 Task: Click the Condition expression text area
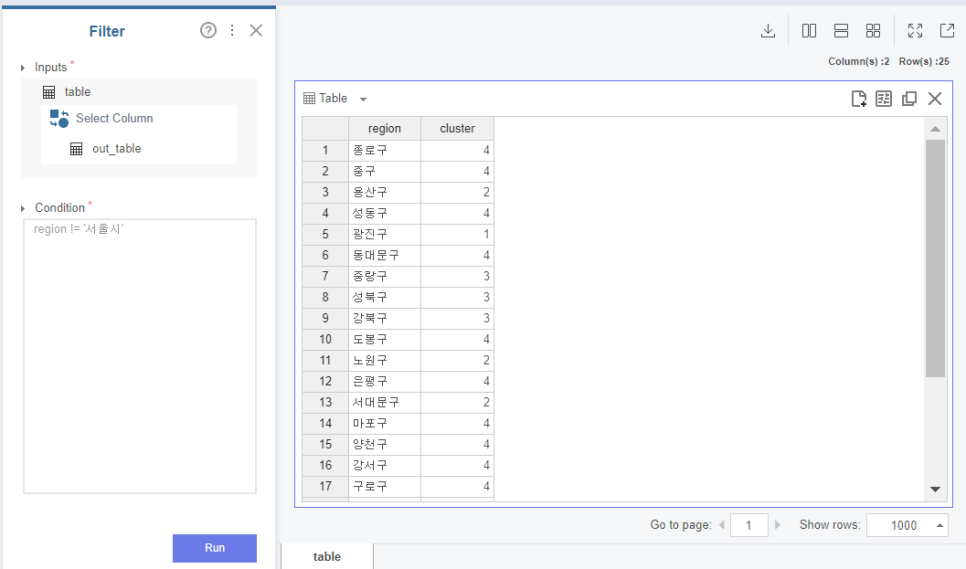pyautogui.click(x=140, y=356)
